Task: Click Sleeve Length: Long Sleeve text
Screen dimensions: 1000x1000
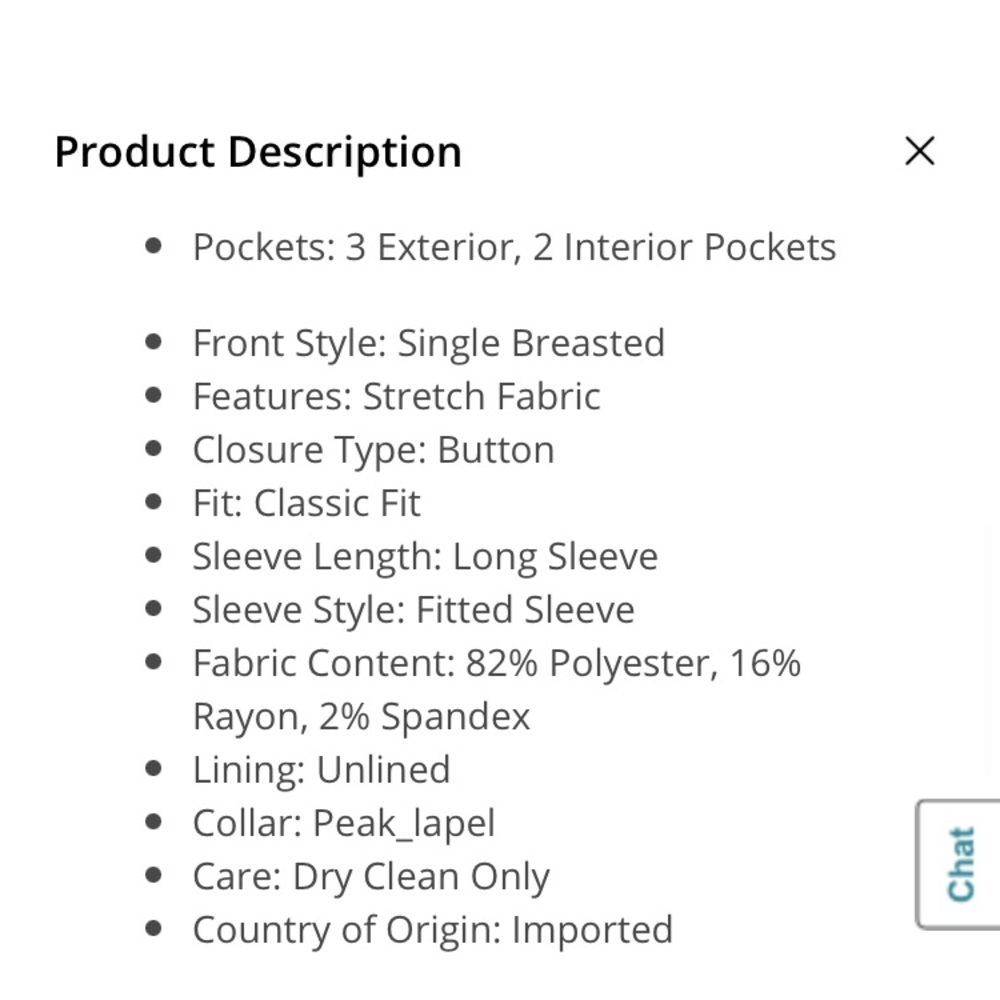Action: 425,556
